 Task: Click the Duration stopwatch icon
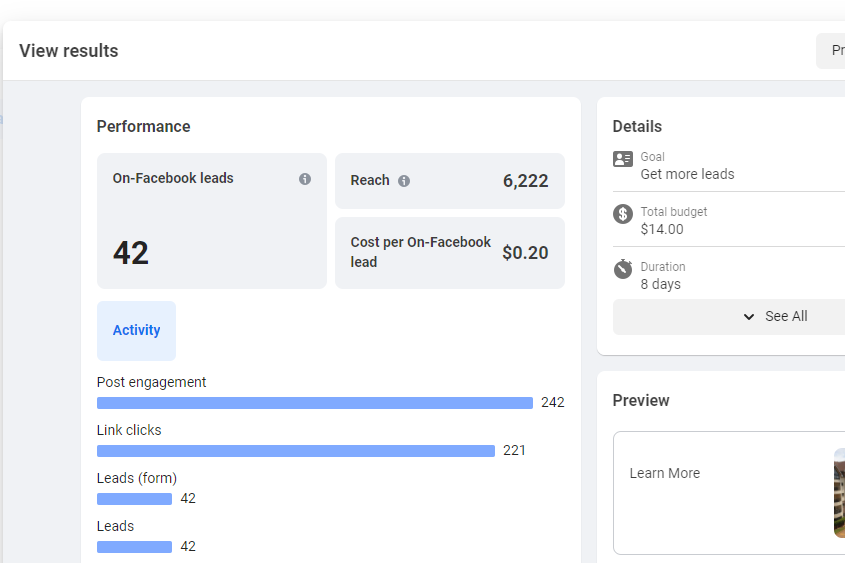click(622, 268)
